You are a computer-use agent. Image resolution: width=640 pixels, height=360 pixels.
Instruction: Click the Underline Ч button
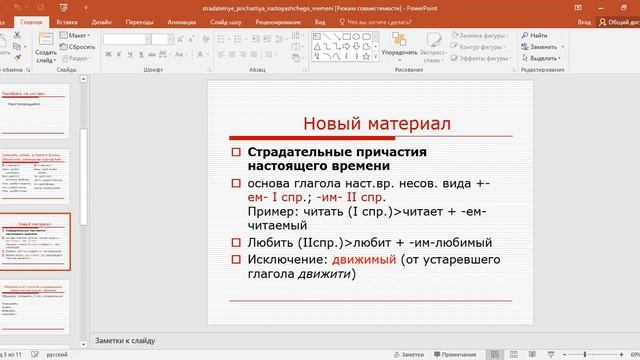(x=130, y=54)
